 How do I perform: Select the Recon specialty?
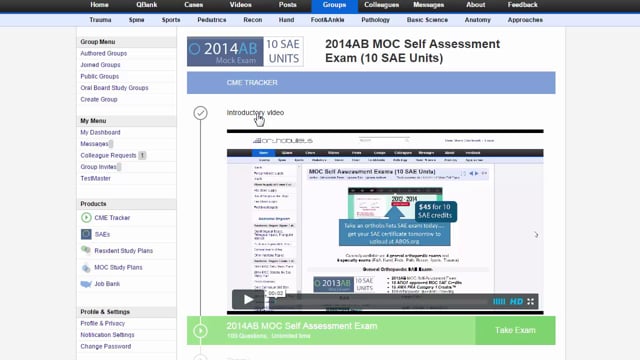click(x=253, y=20)
